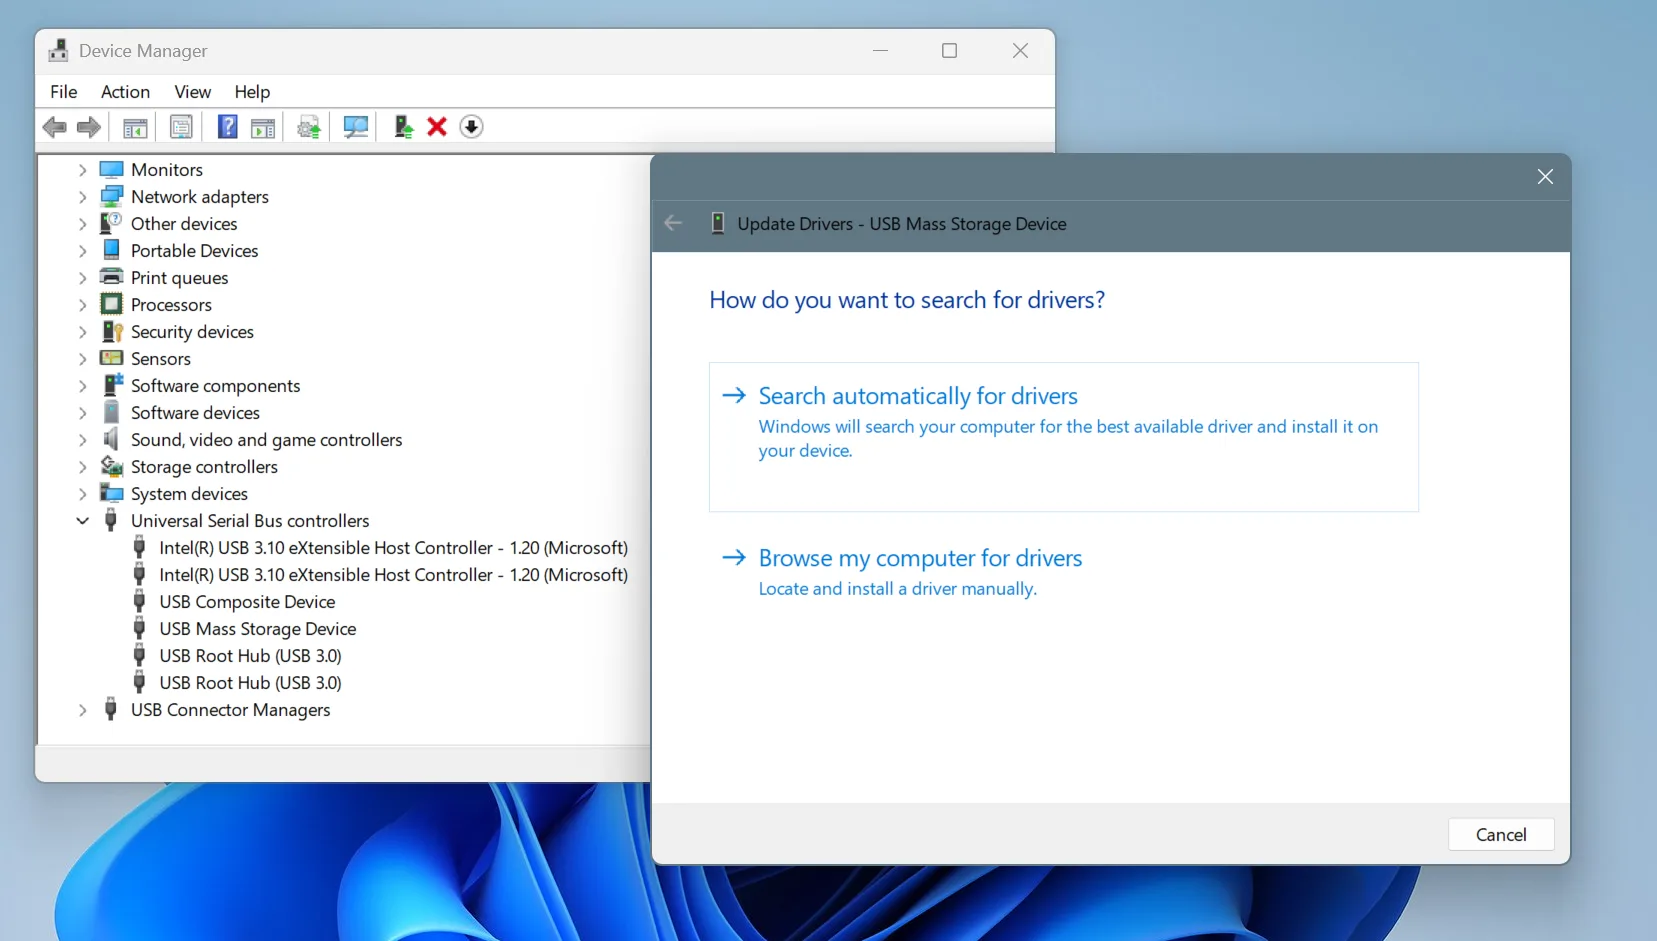
Task: Open the Help menu
Action: [x=252, y=92]
